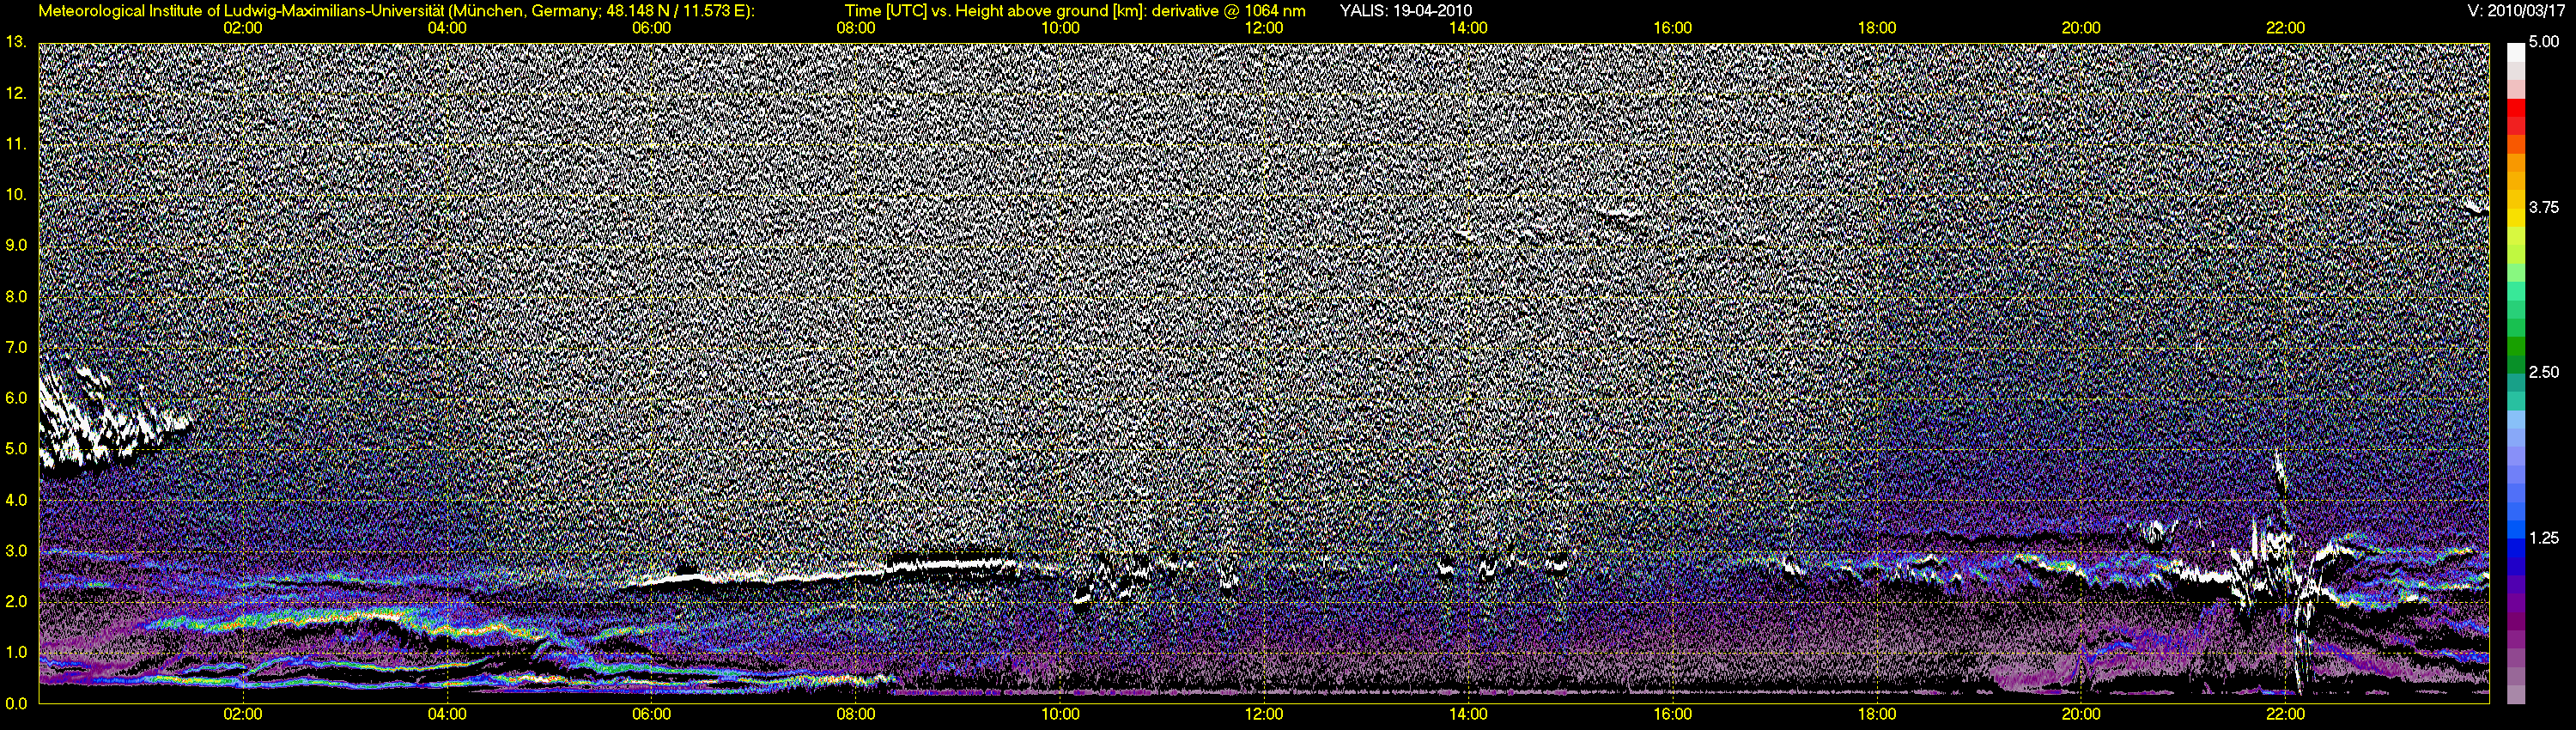This screenshot has width=2576, height=730.
Task: Click the 4.0 height axis label
Action: tap(16, 500)
